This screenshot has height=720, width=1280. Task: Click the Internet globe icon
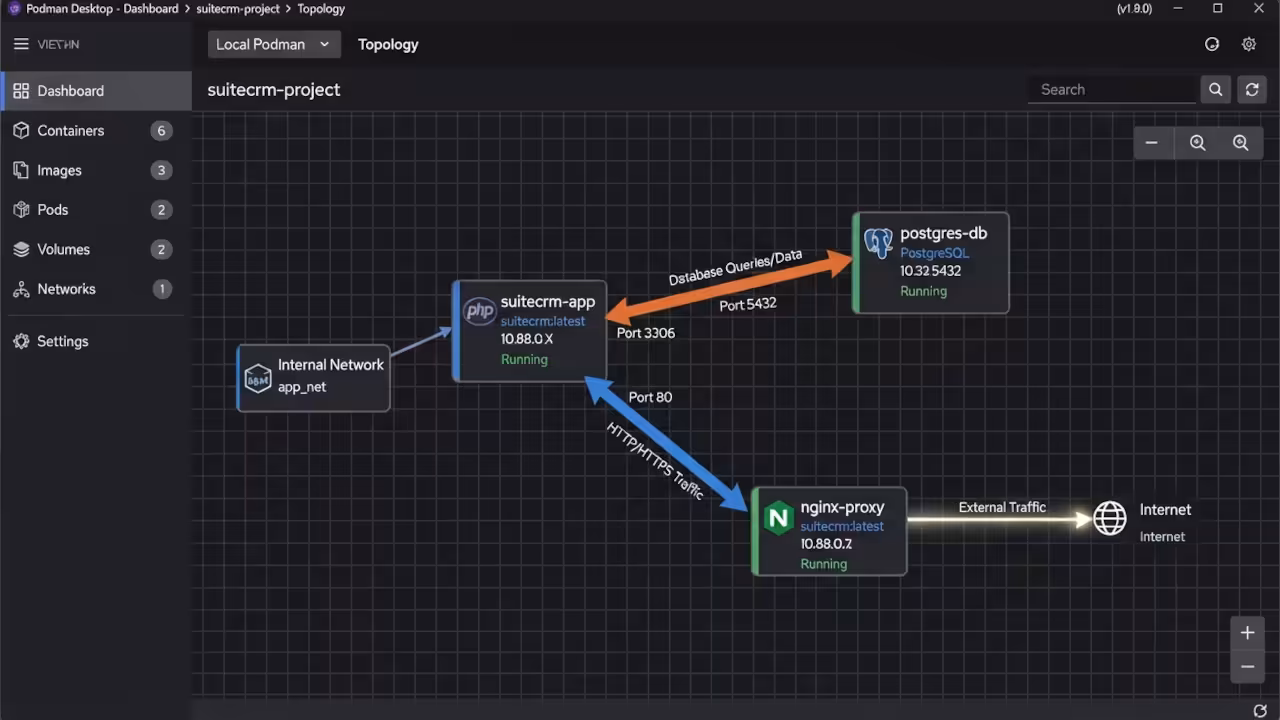pos(1109,518)
